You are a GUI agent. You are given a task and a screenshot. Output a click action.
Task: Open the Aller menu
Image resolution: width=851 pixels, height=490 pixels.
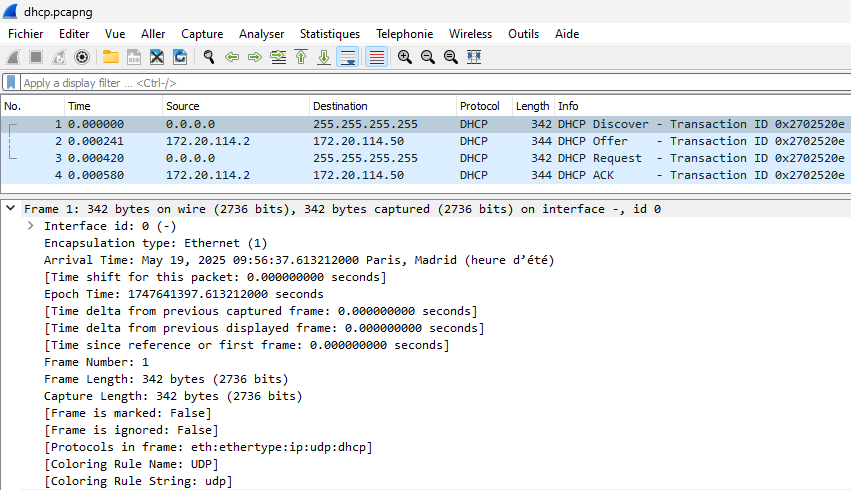pos(153,34)
